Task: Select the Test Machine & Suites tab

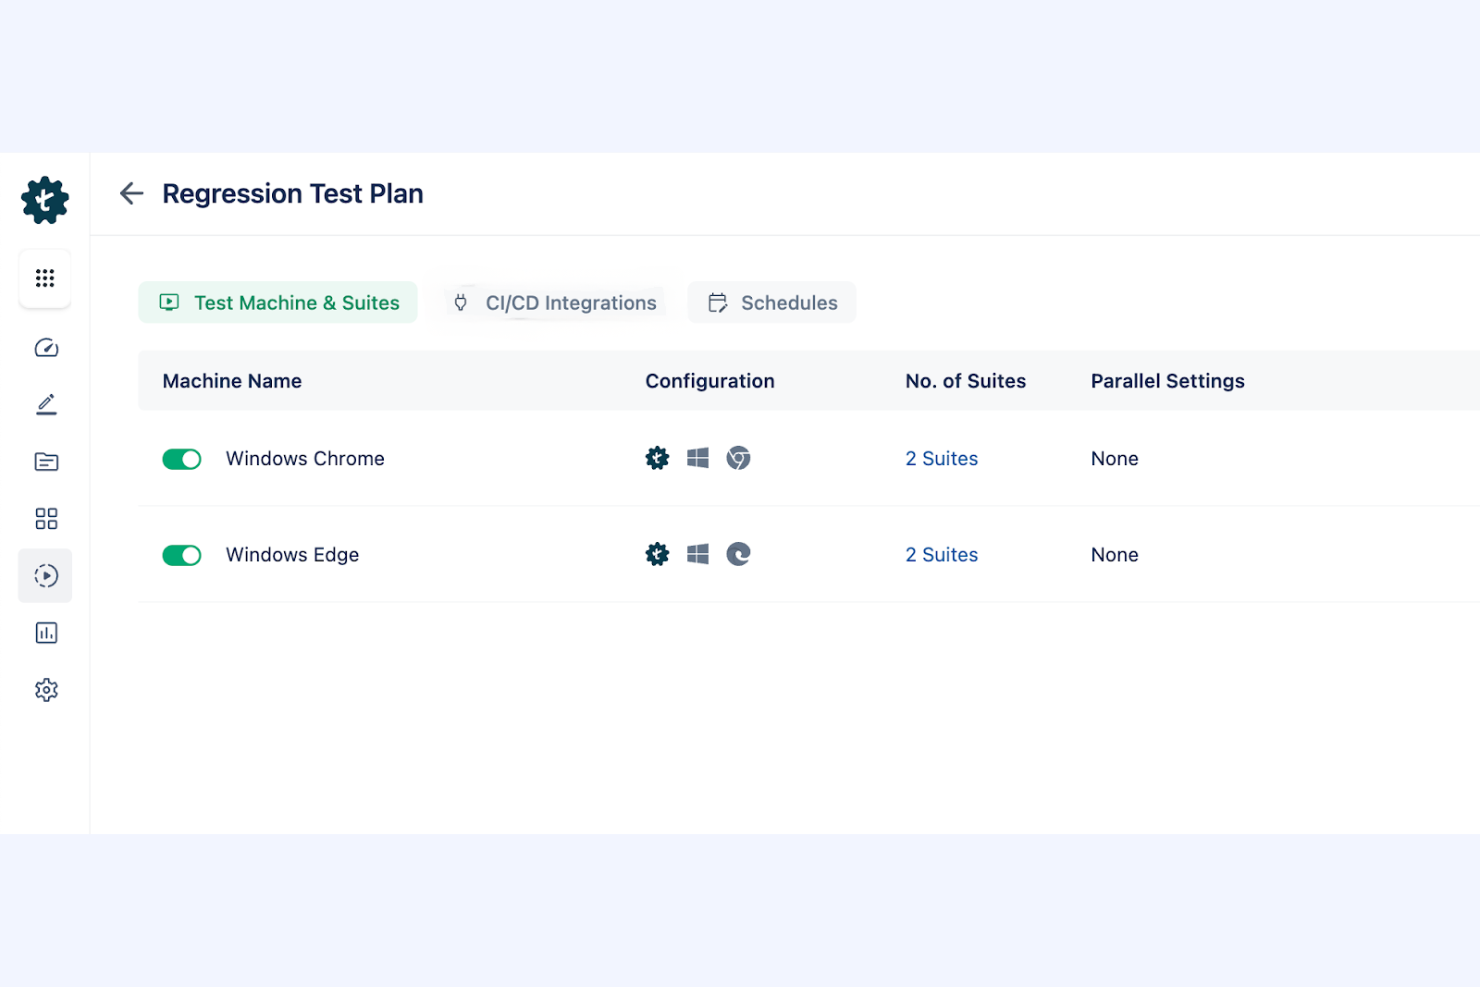Action: [278, 302]
